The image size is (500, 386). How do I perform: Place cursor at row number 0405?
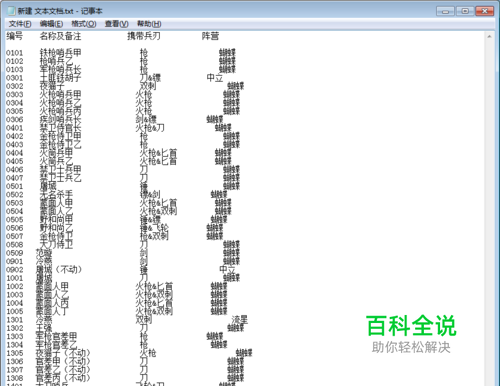coord(15,161)
